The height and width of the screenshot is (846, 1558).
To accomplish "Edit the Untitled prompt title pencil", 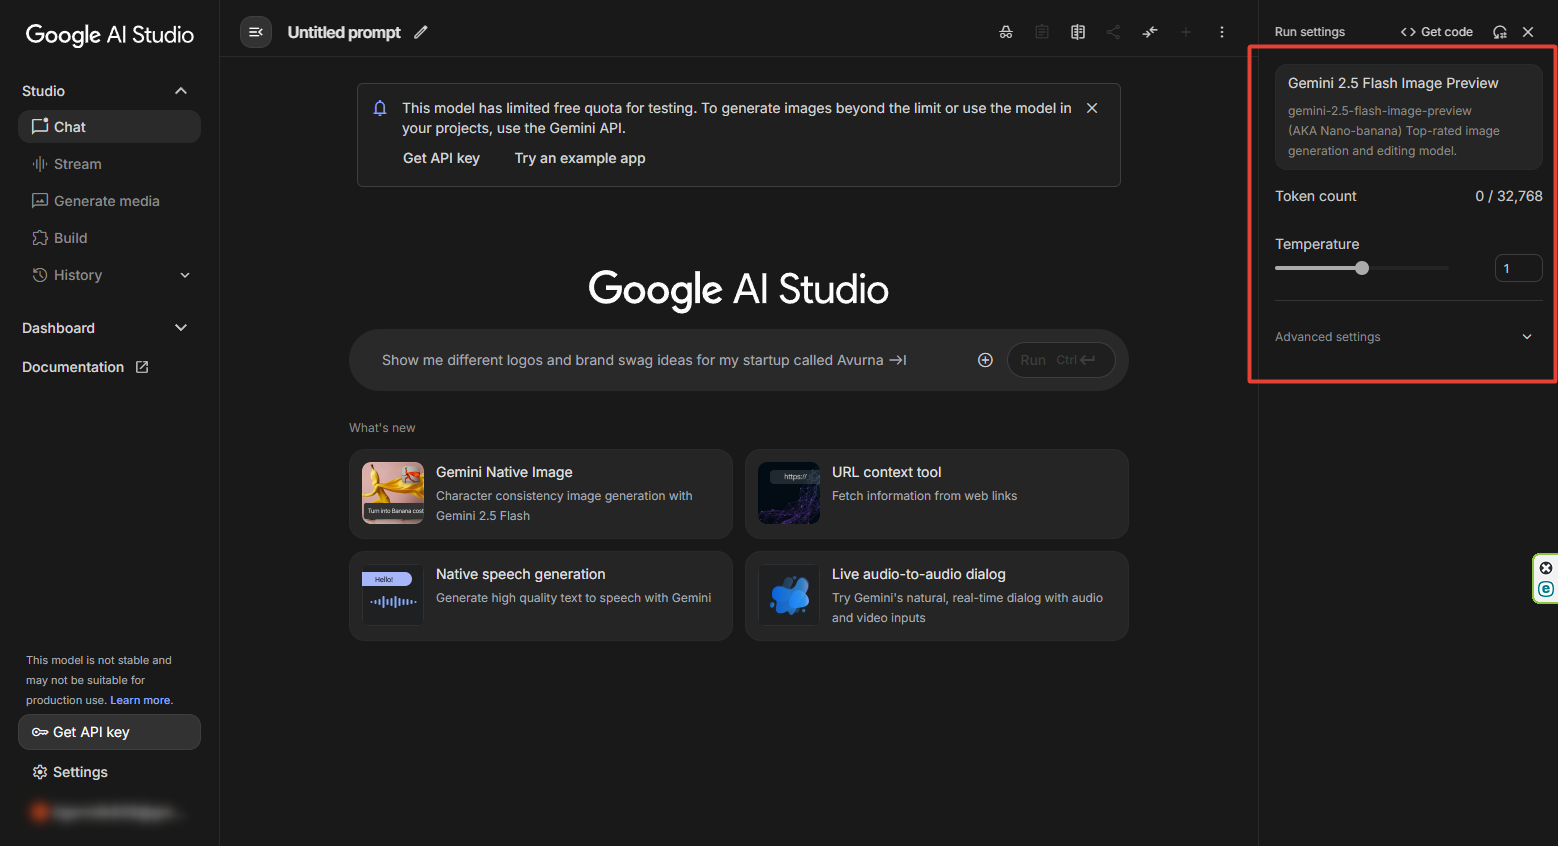I will 421,32.
